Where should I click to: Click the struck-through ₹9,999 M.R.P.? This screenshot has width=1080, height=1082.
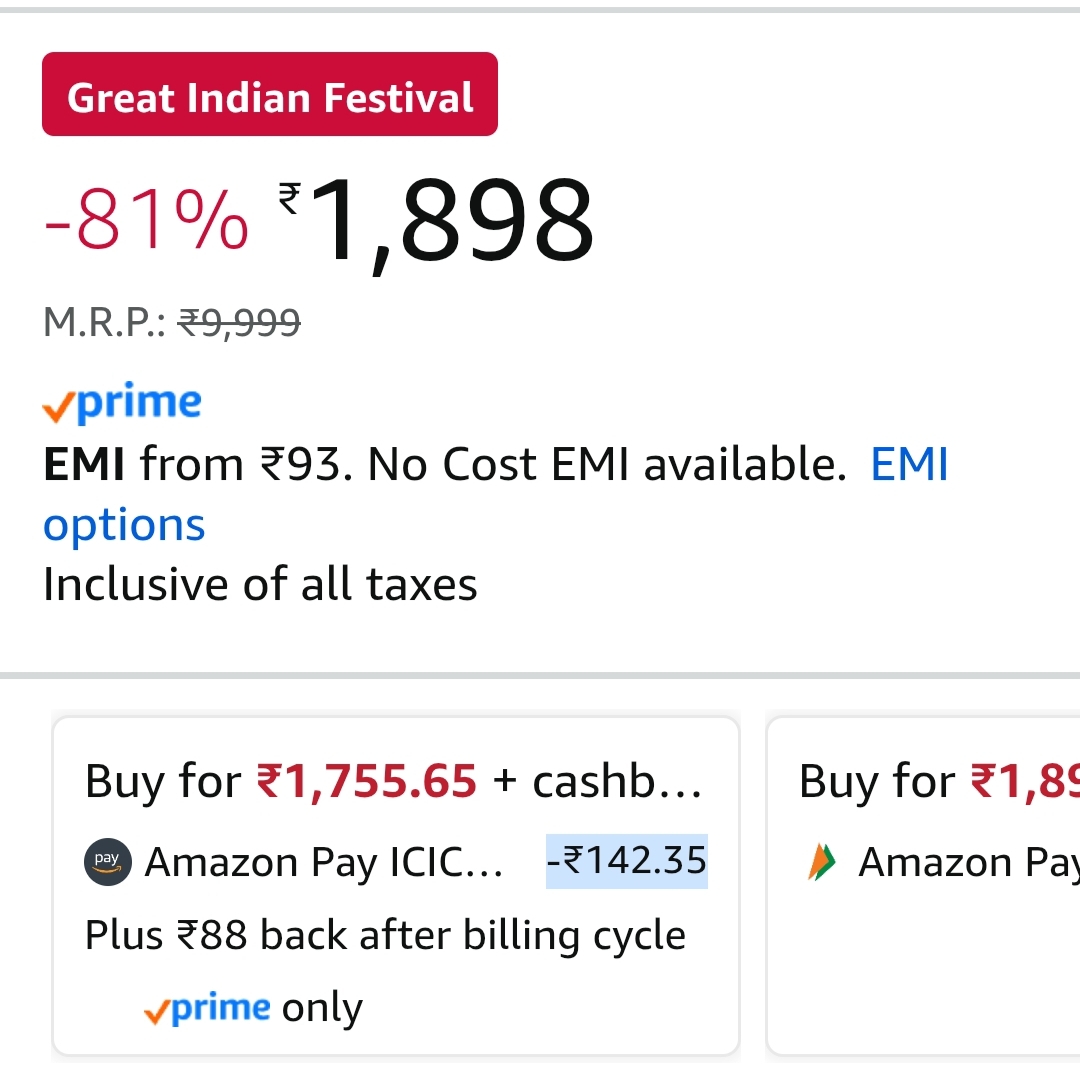click(239, 322)
